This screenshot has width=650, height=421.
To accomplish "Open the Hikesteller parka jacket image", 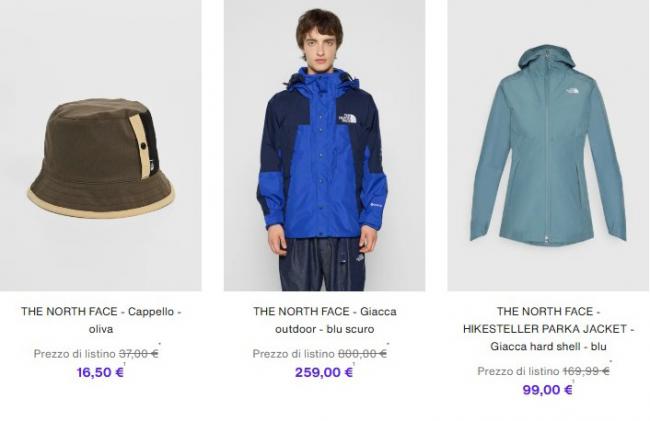I will (548, 145).
